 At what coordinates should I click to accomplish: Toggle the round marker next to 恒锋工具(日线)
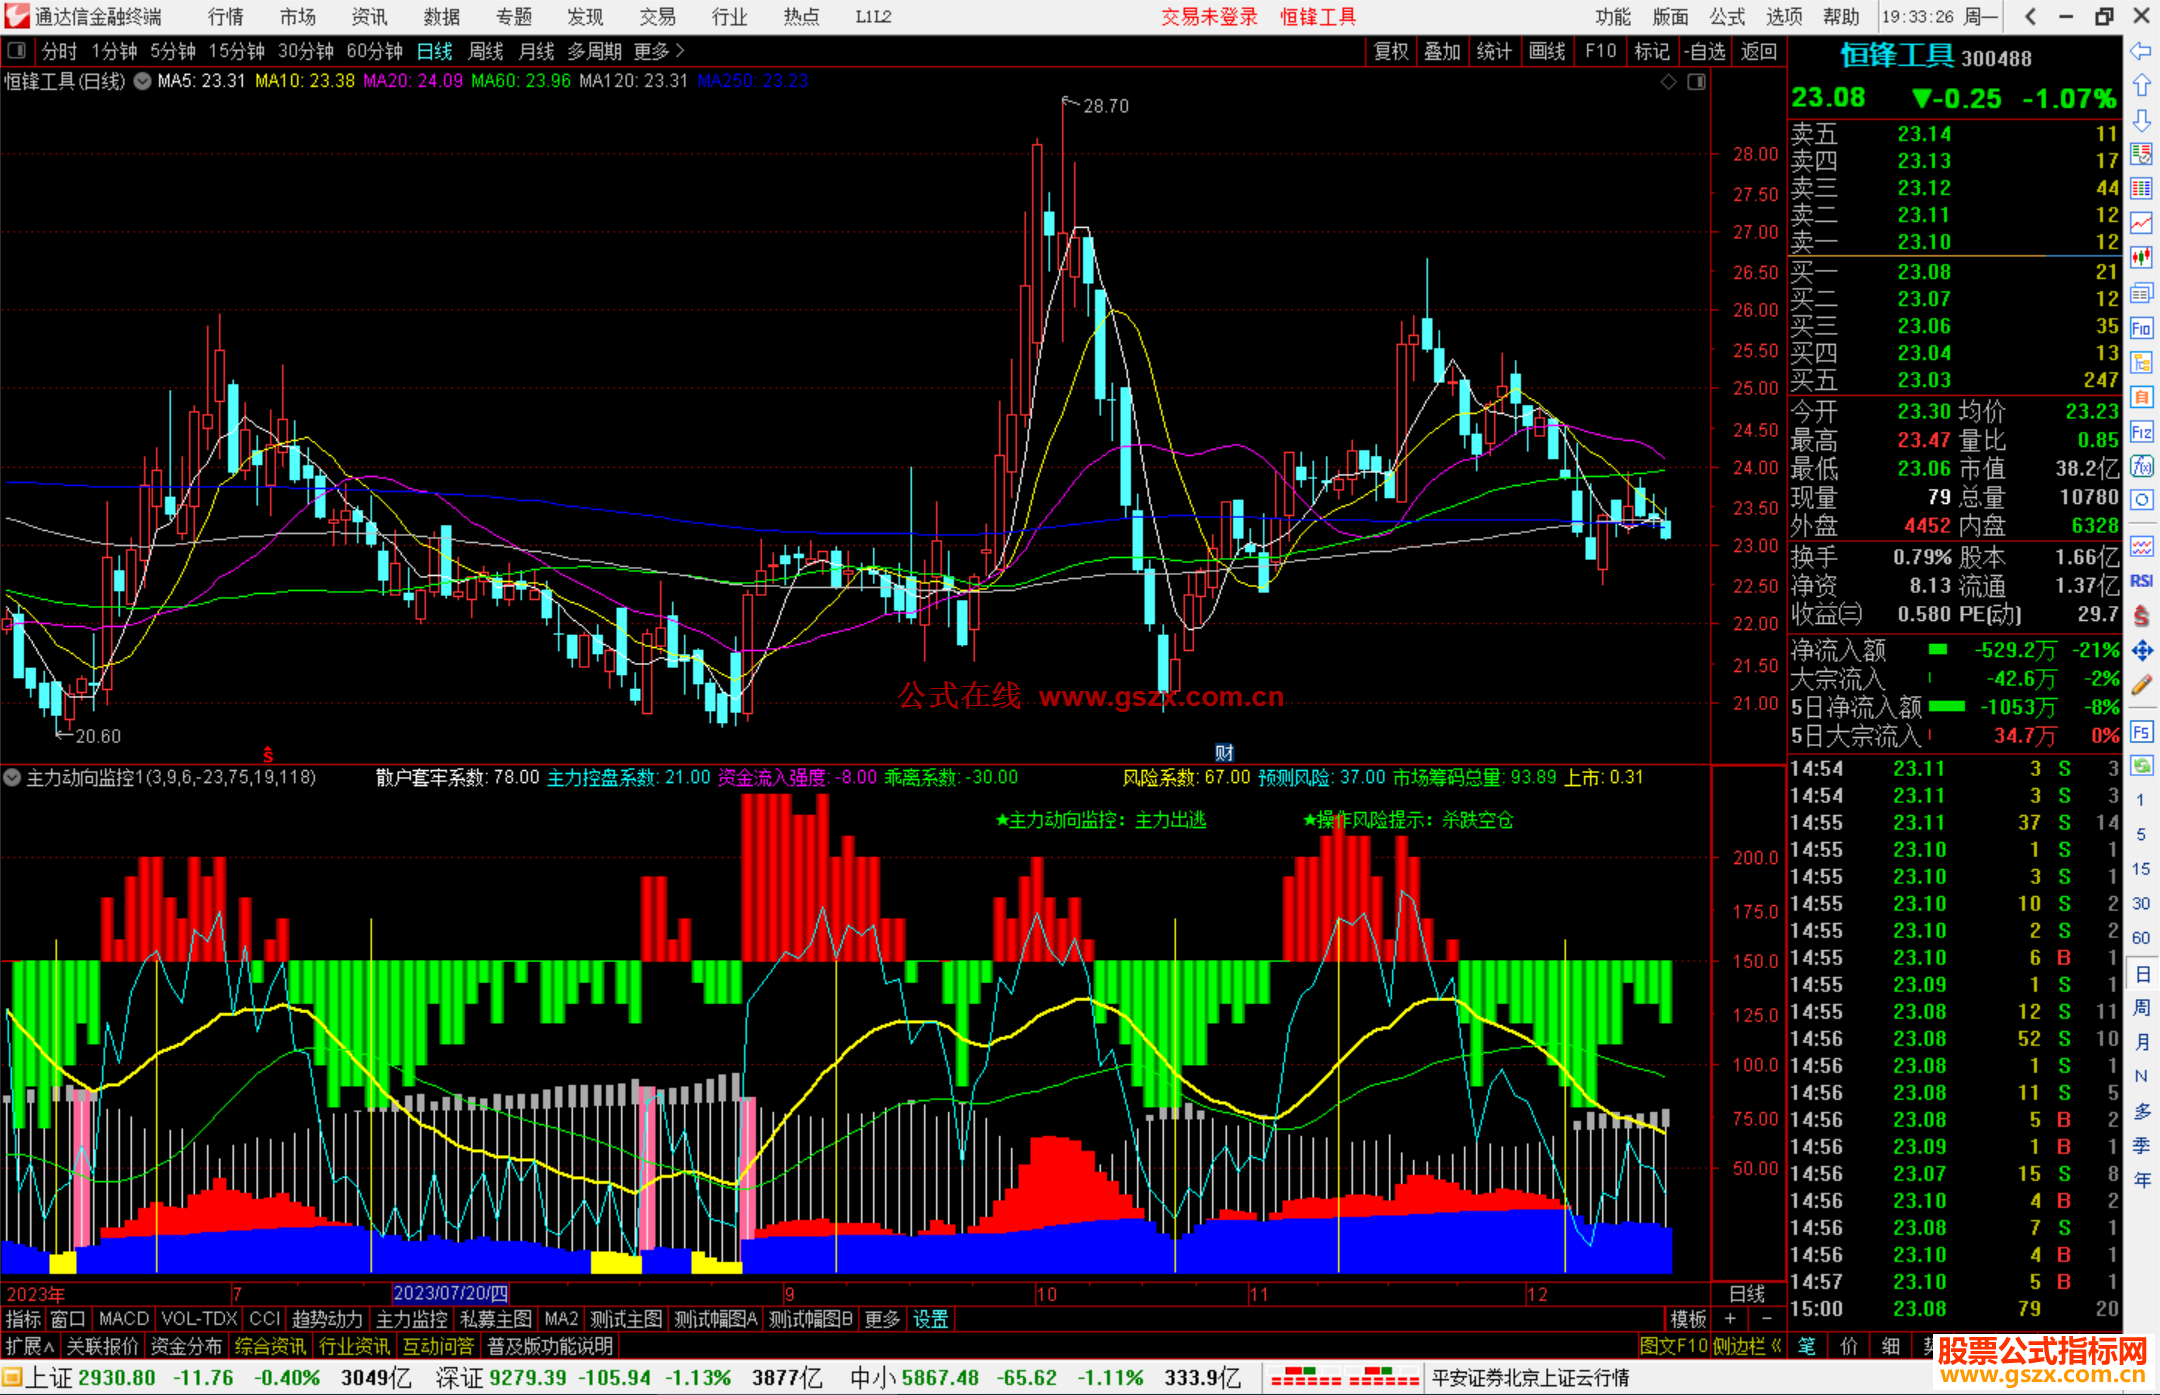(x=142, y=81)
